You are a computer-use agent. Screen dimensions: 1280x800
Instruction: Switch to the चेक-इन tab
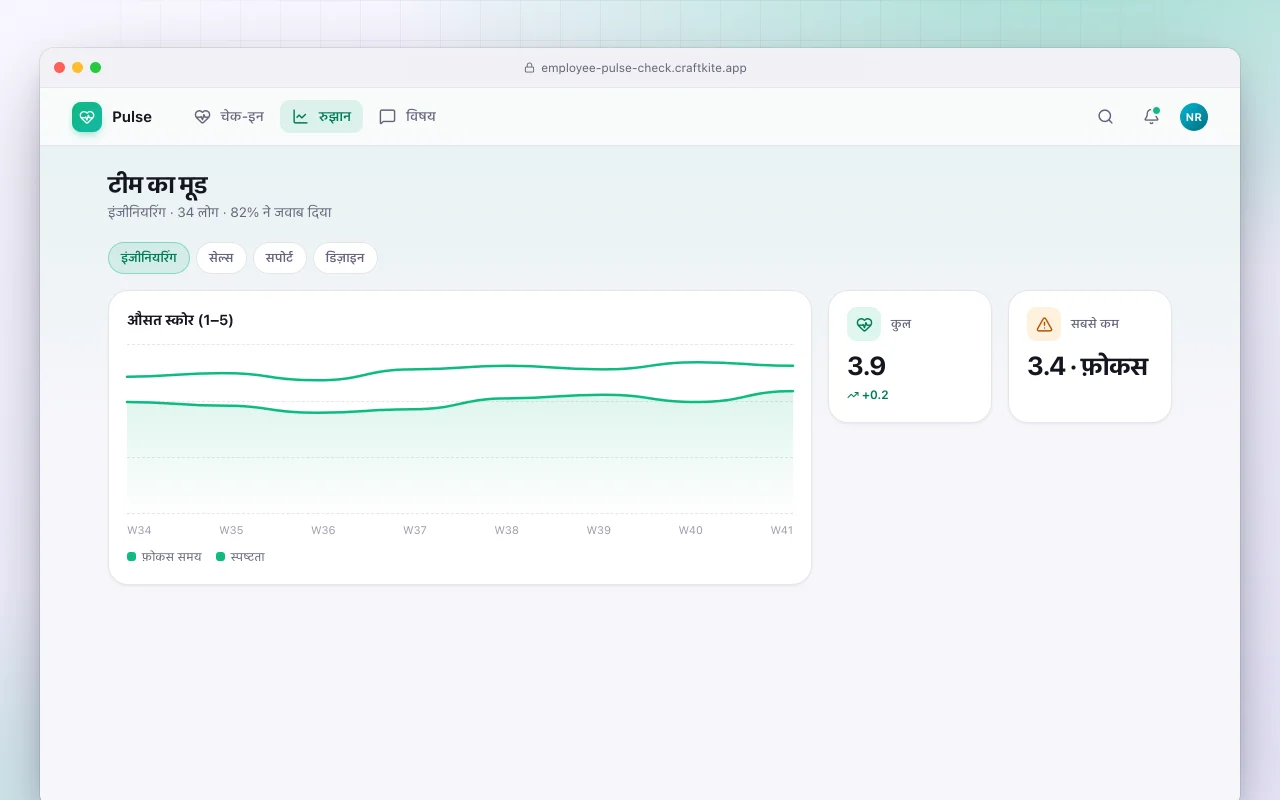(x=229, y=117)
